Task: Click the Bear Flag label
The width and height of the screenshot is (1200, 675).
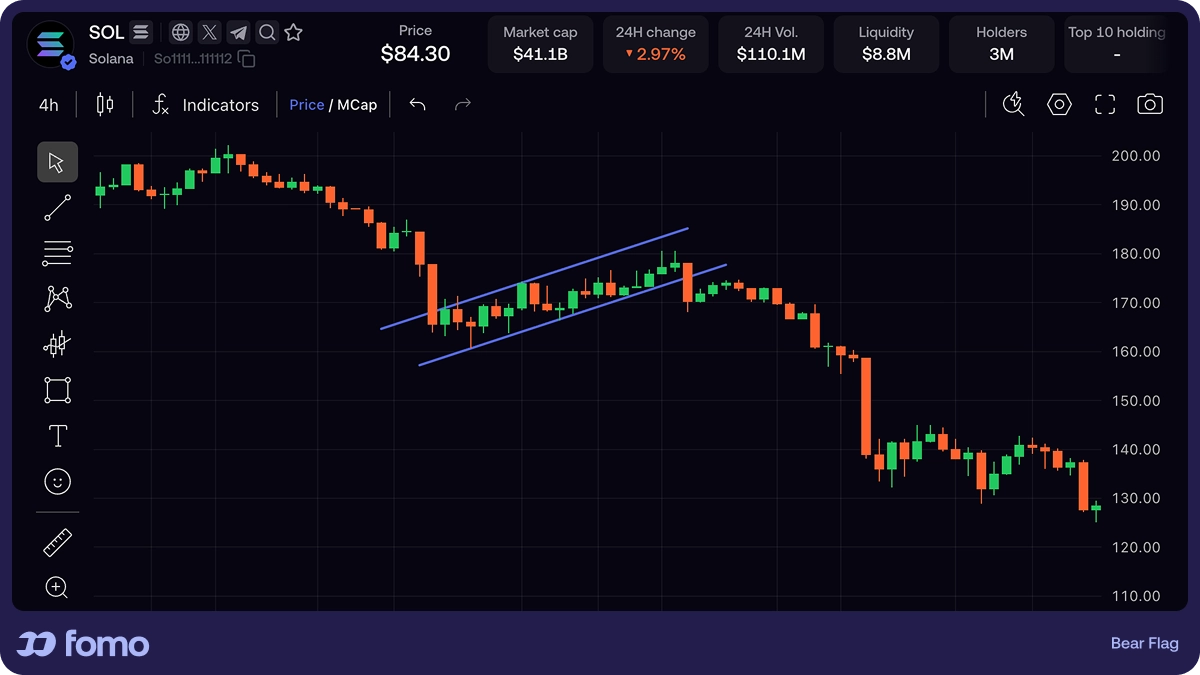Action: tap(1145, 644)
